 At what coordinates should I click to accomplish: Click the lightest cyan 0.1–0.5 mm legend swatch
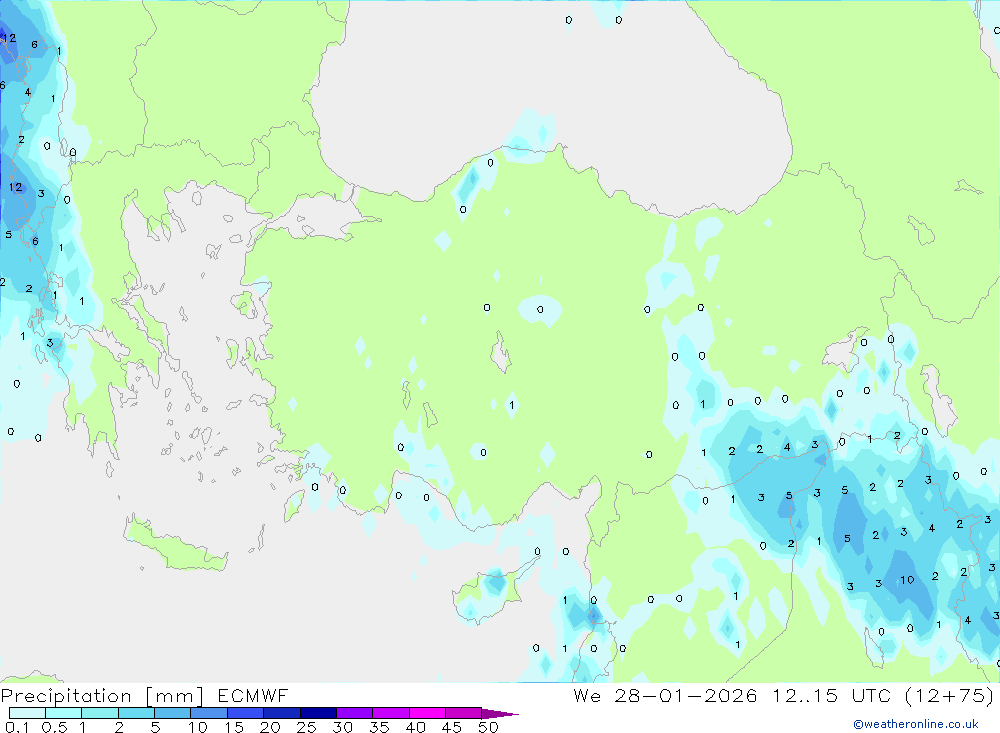click(x=27, y=713)
